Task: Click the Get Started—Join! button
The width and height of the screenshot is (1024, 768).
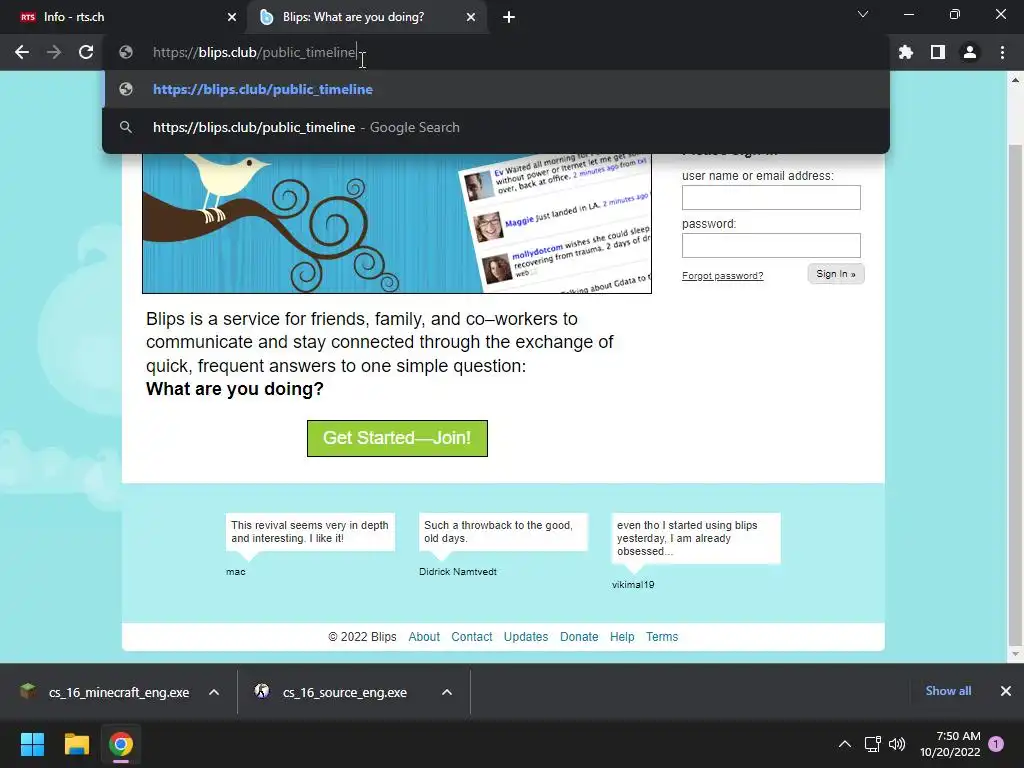Action: (397, 438)
